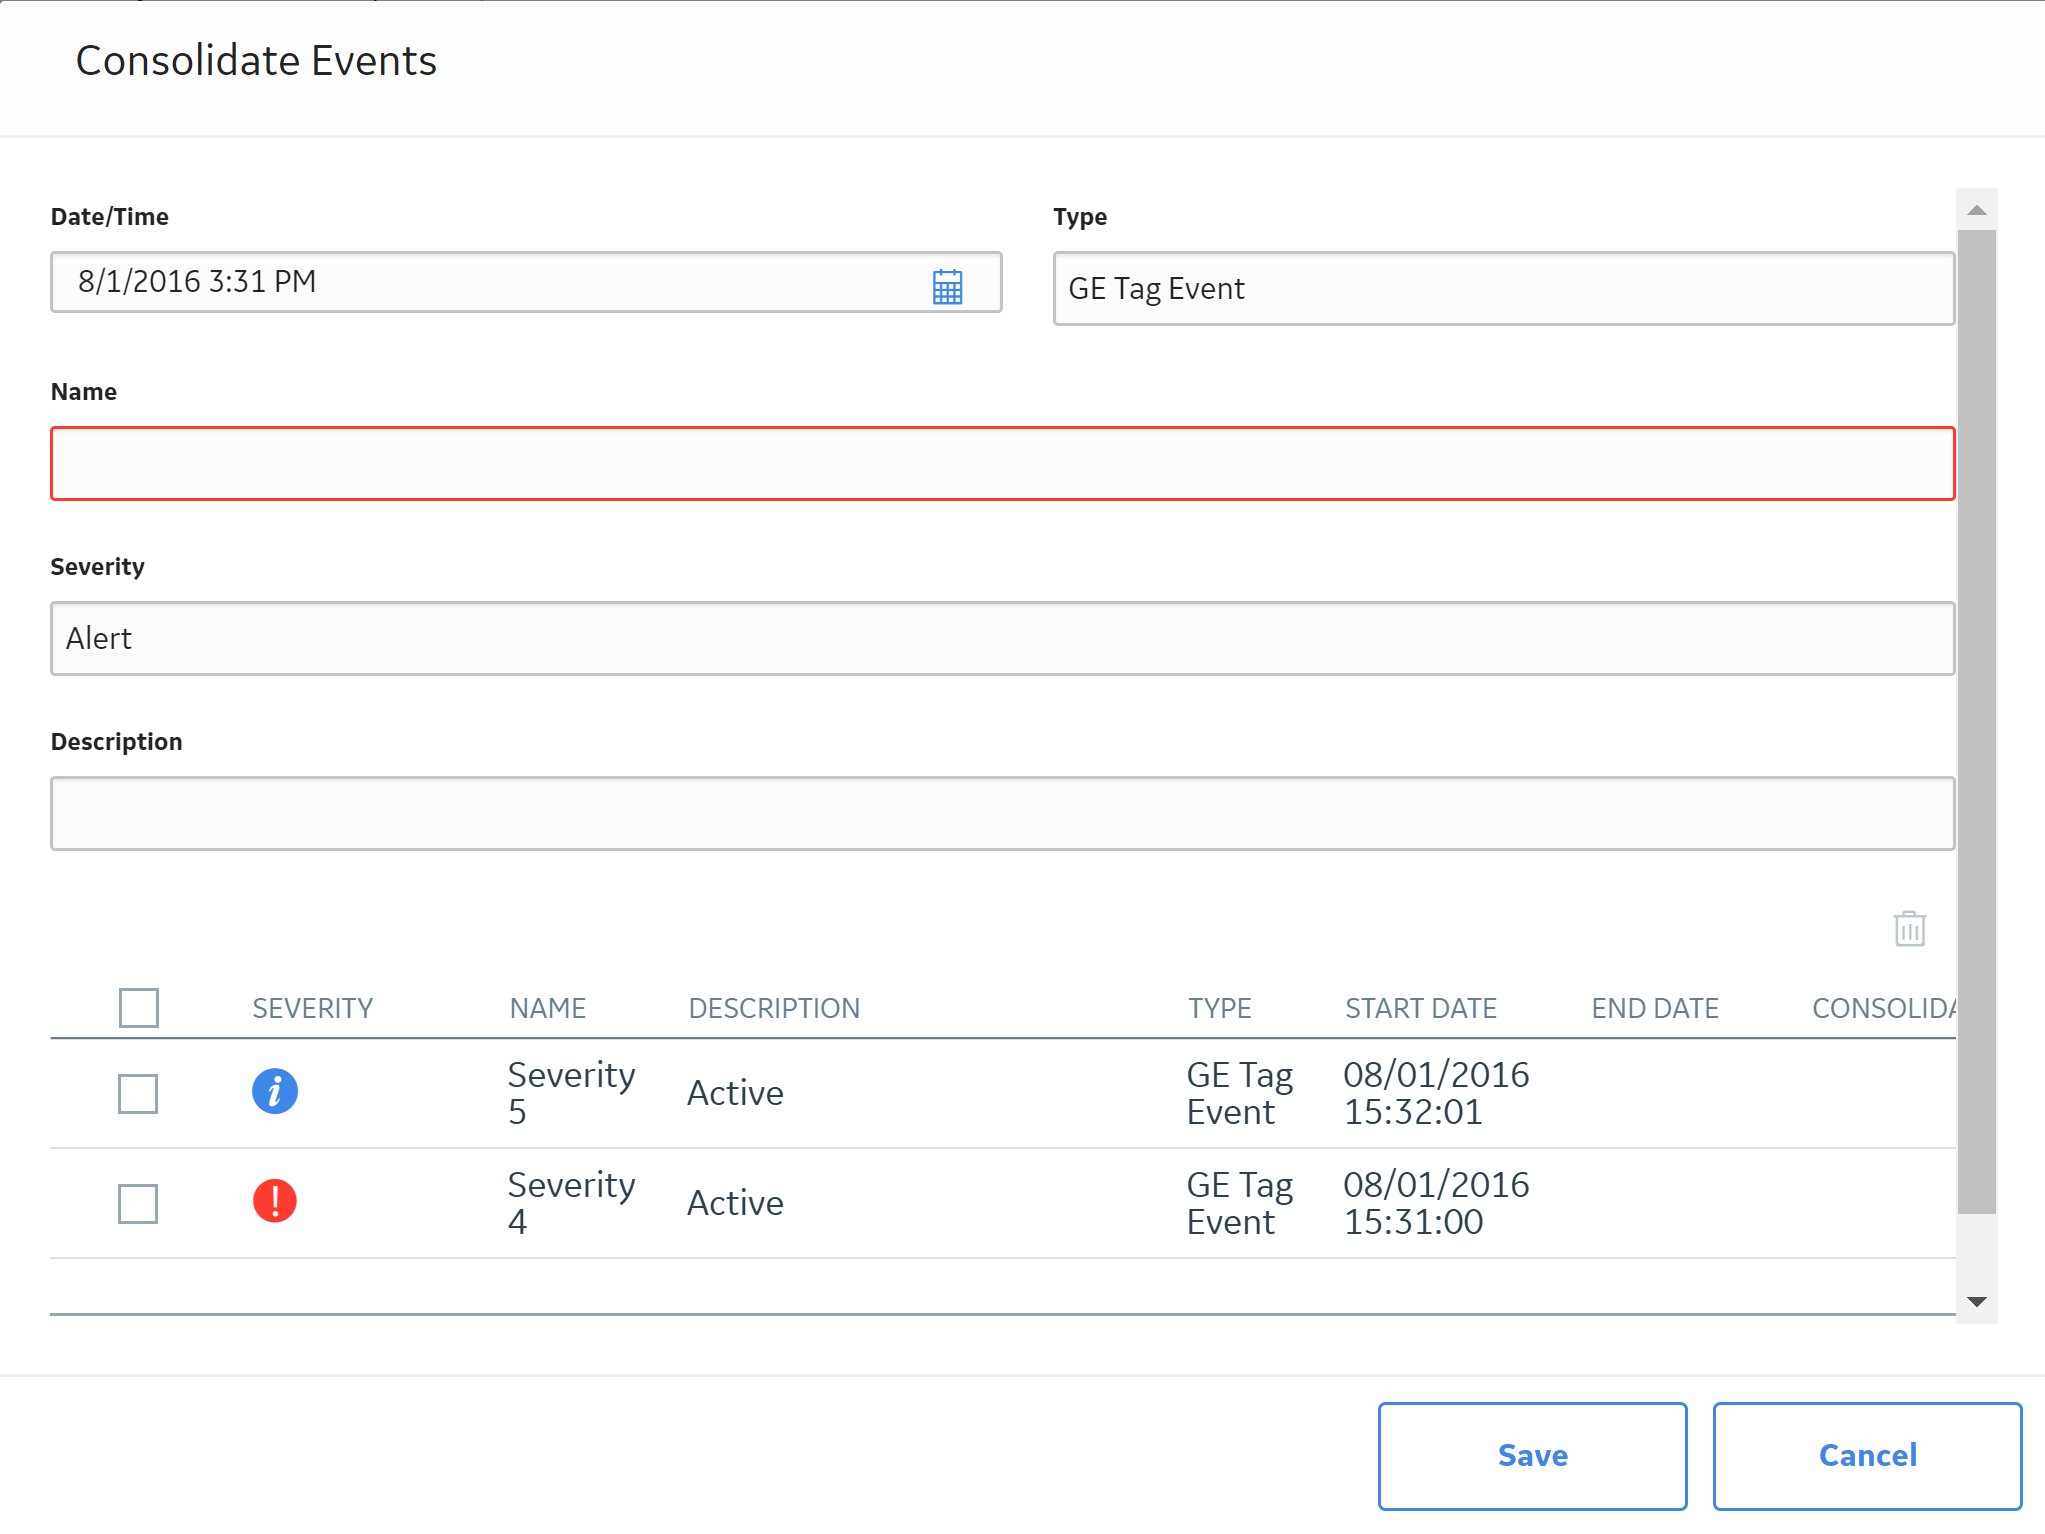Image resolution: width=2045 pixels, height=1534 pixels.
Task: Click 'GE Tag Event' type in Severity 5 row
Action: pos(1240,1093)
